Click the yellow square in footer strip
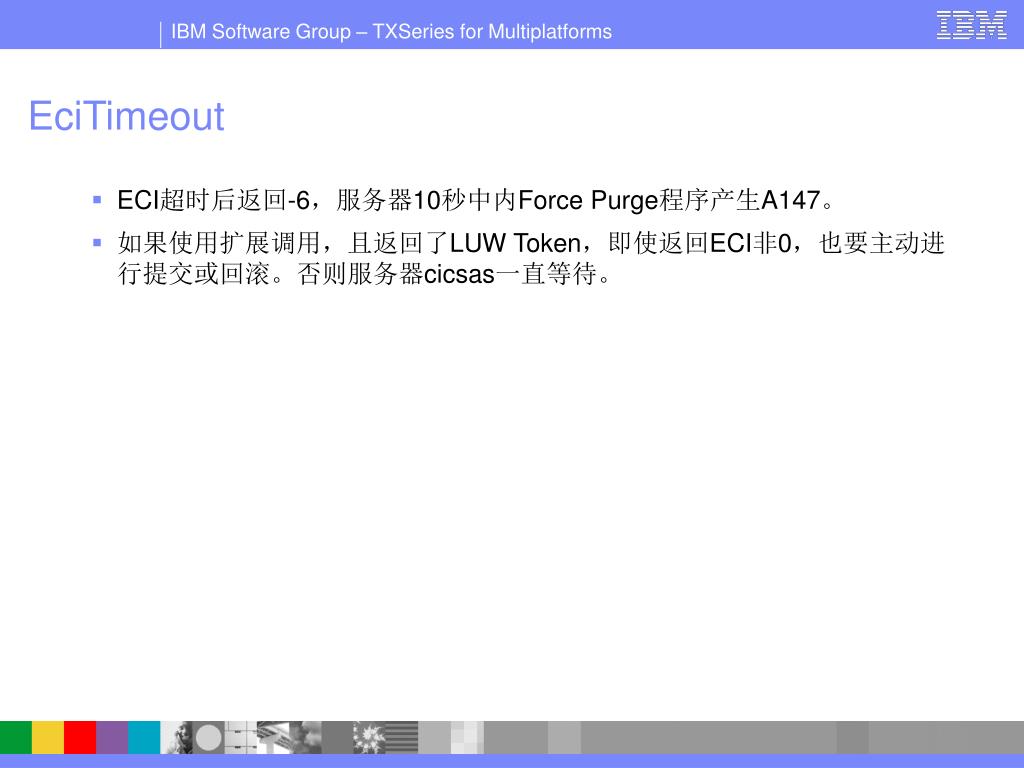1024x768 pixels. click(48, 737)
